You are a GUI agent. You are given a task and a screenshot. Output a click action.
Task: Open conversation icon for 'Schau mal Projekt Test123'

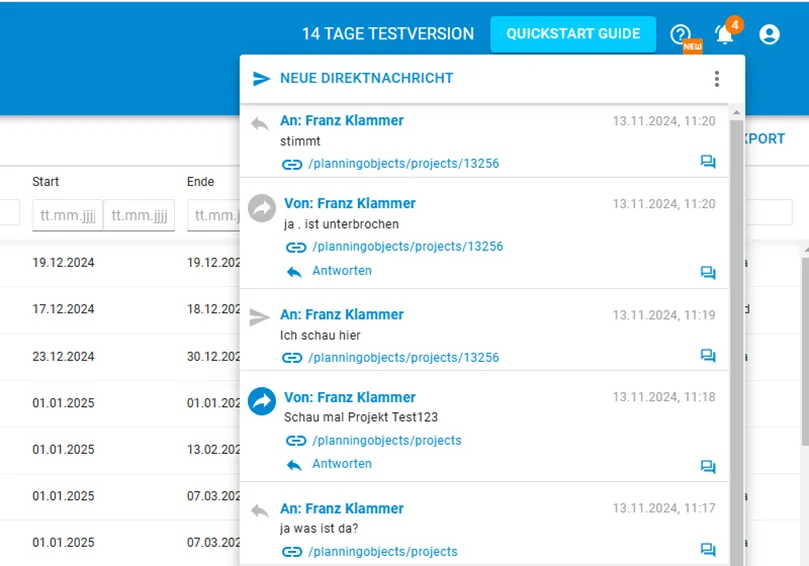(x=708, y=466)
